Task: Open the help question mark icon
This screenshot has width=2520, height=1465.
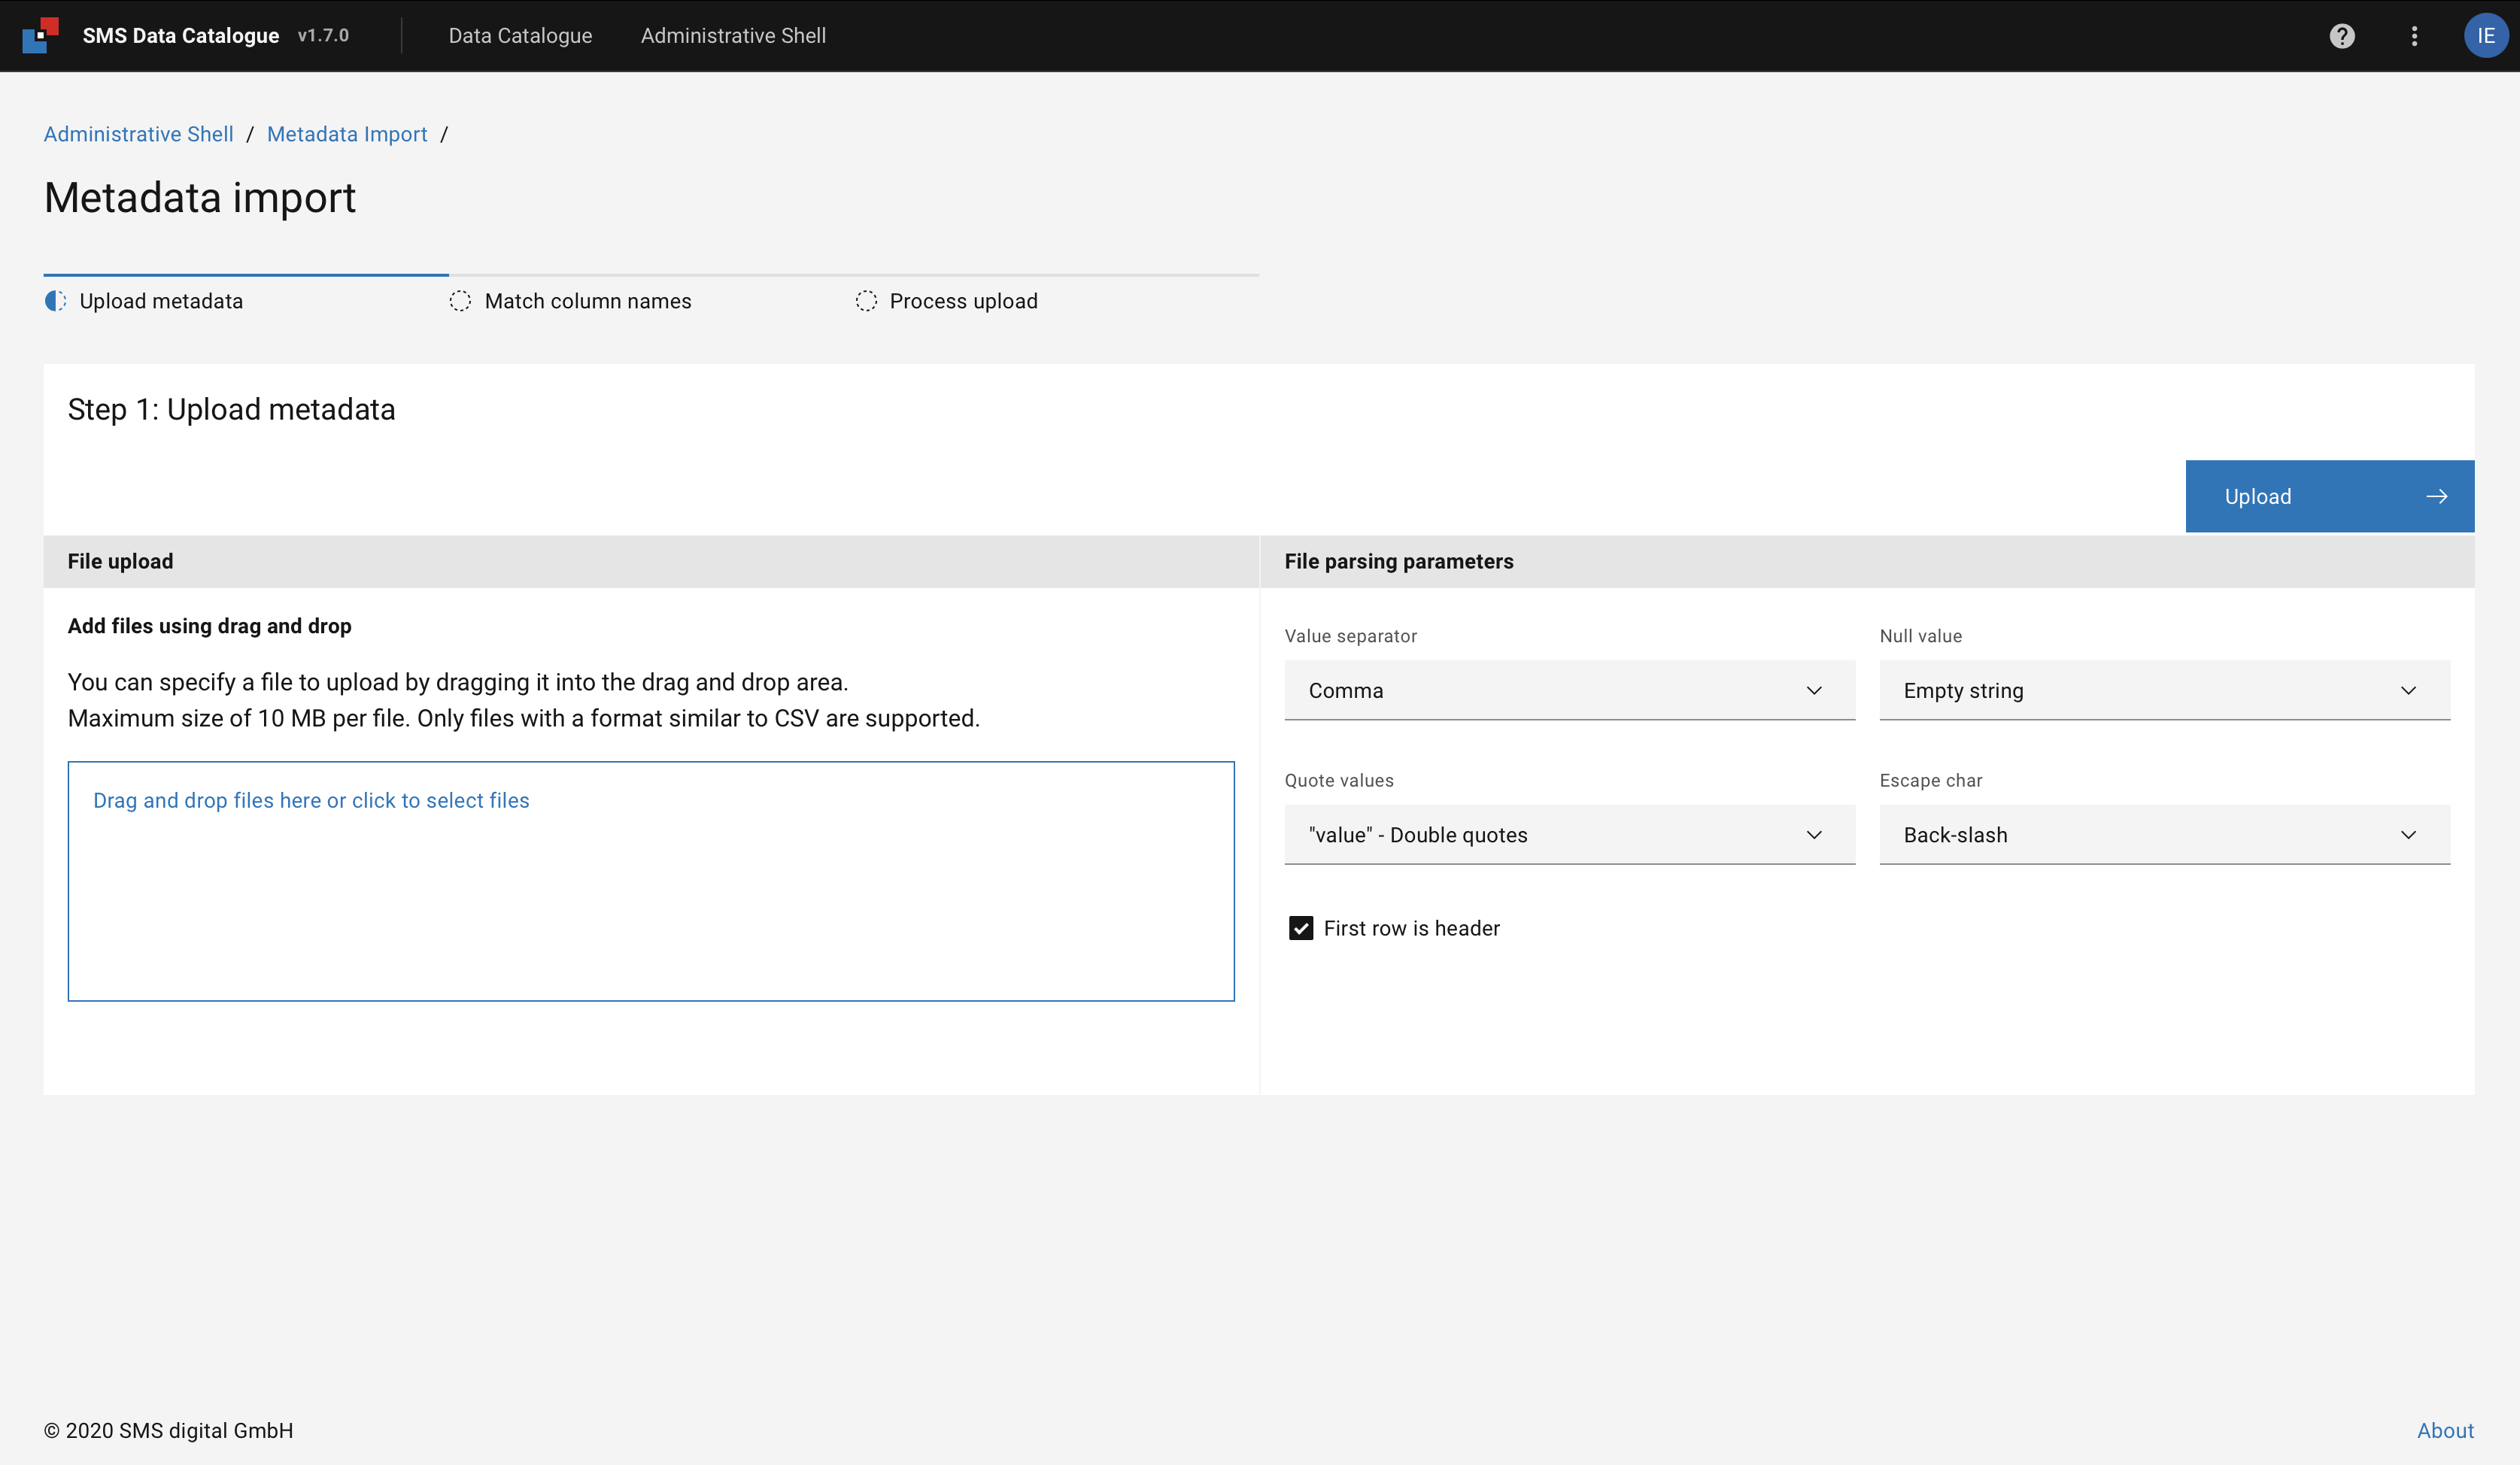Action: pos(2341,36)
